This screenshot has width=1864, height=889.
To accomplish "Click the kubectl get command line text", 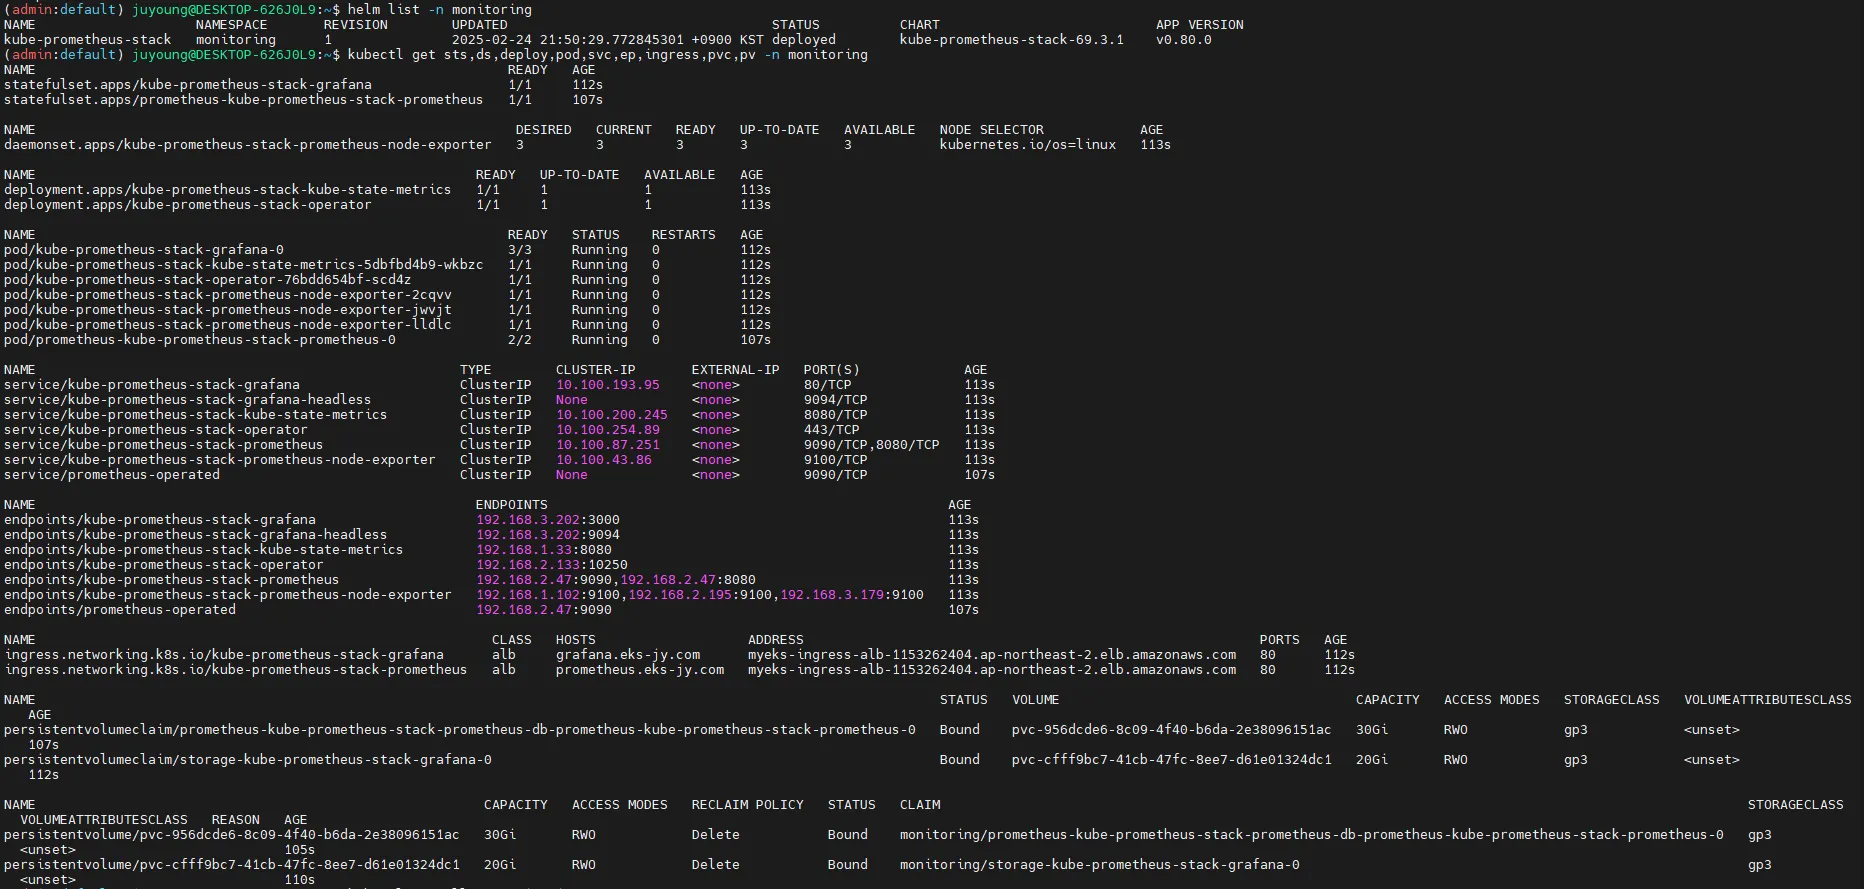I will tap(608, 55).
